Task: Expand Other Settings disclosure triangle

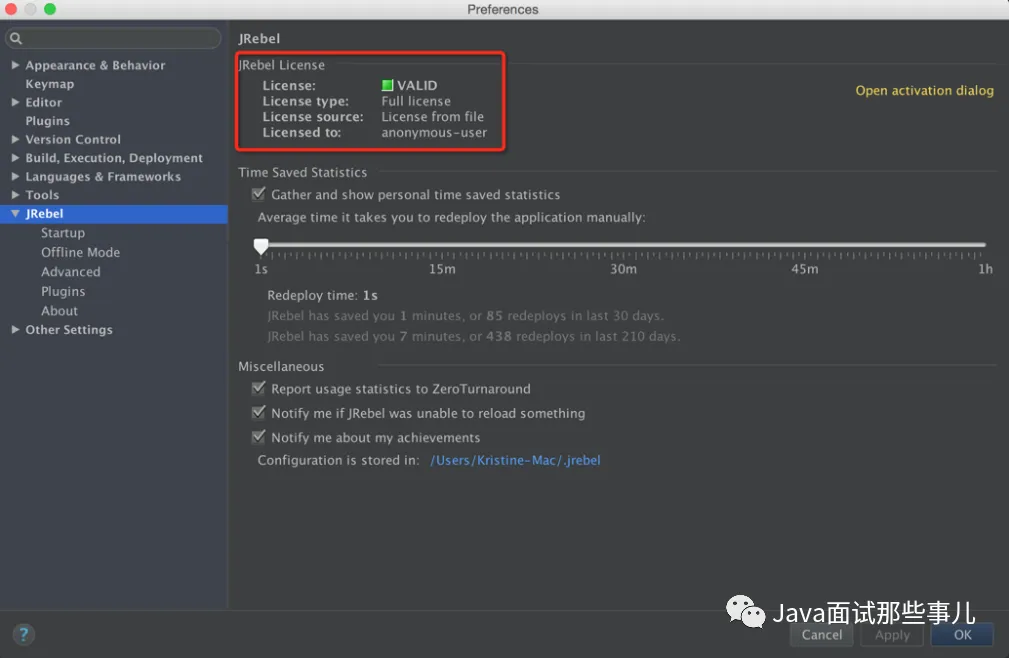Action: tap(15, 329)
